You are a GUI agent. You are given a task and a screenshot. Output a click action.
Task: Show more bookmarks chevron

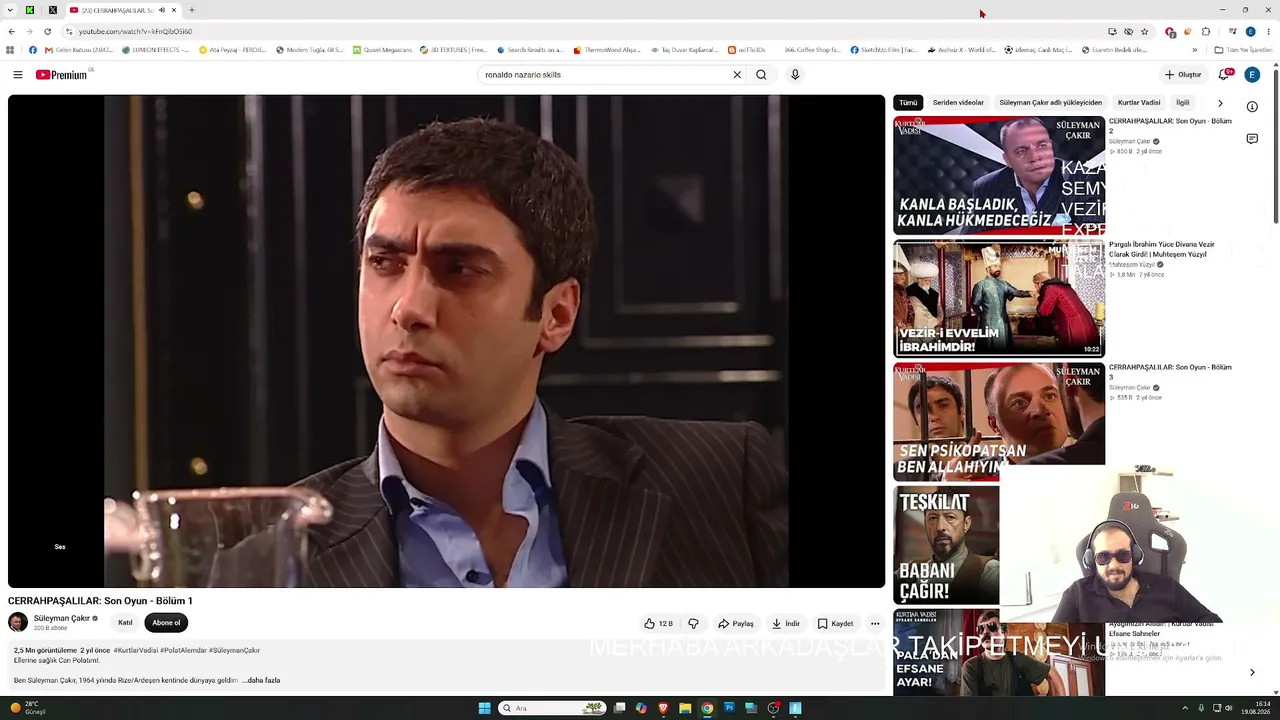click(x=1194, y=50)
